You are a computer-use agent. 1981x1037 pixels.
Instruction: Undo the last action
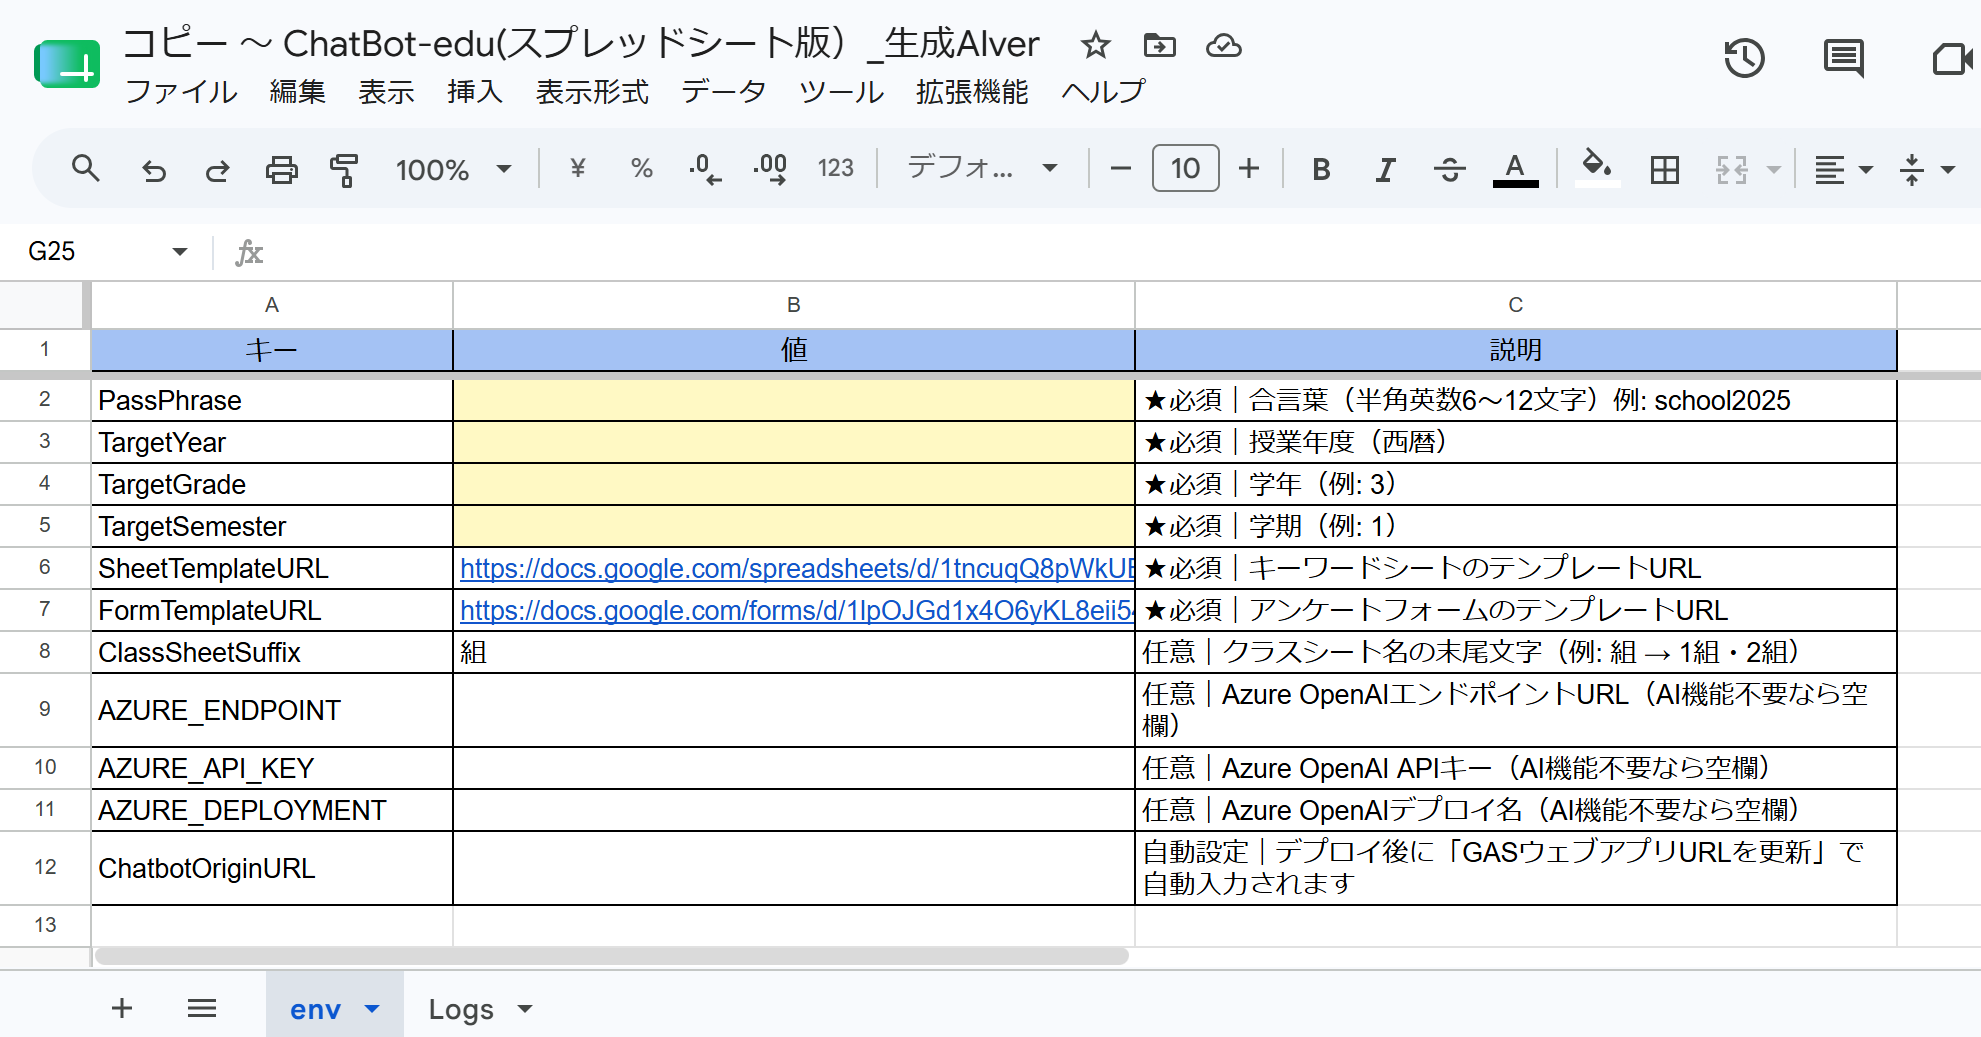154,170
